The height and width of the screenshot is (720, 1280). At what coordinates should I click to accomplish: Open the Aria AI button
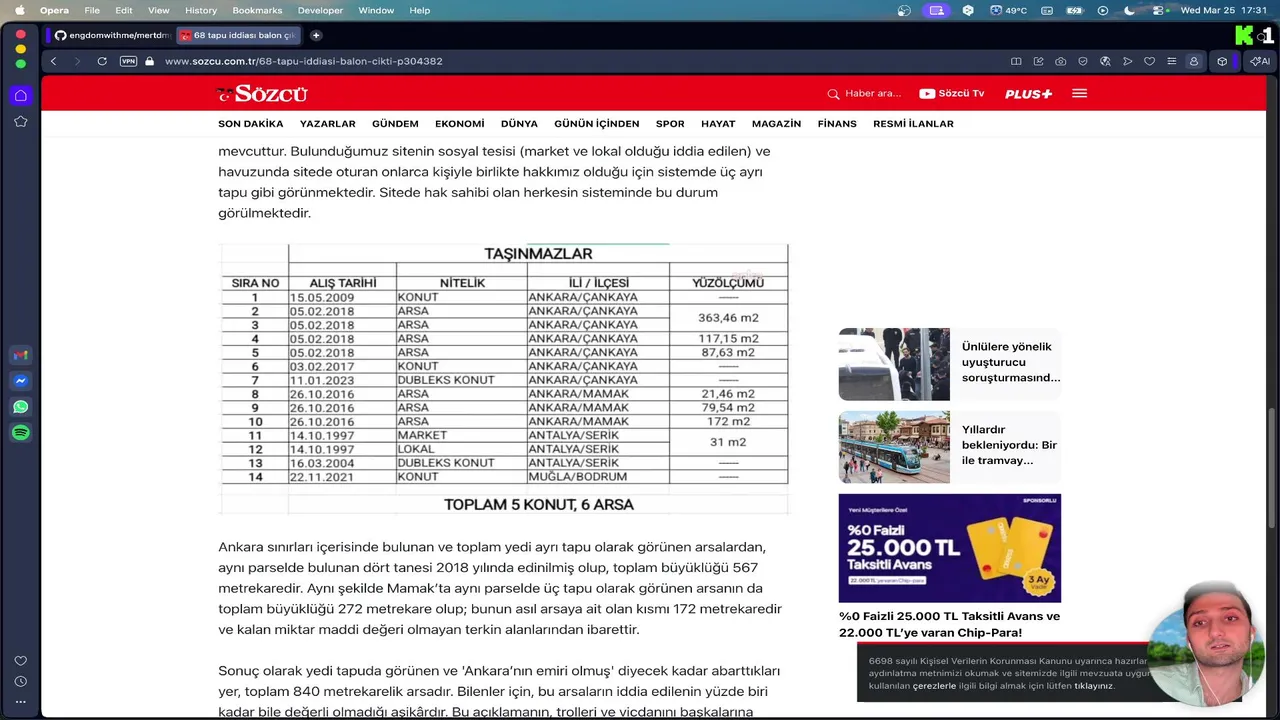[x=1260, y=61]
